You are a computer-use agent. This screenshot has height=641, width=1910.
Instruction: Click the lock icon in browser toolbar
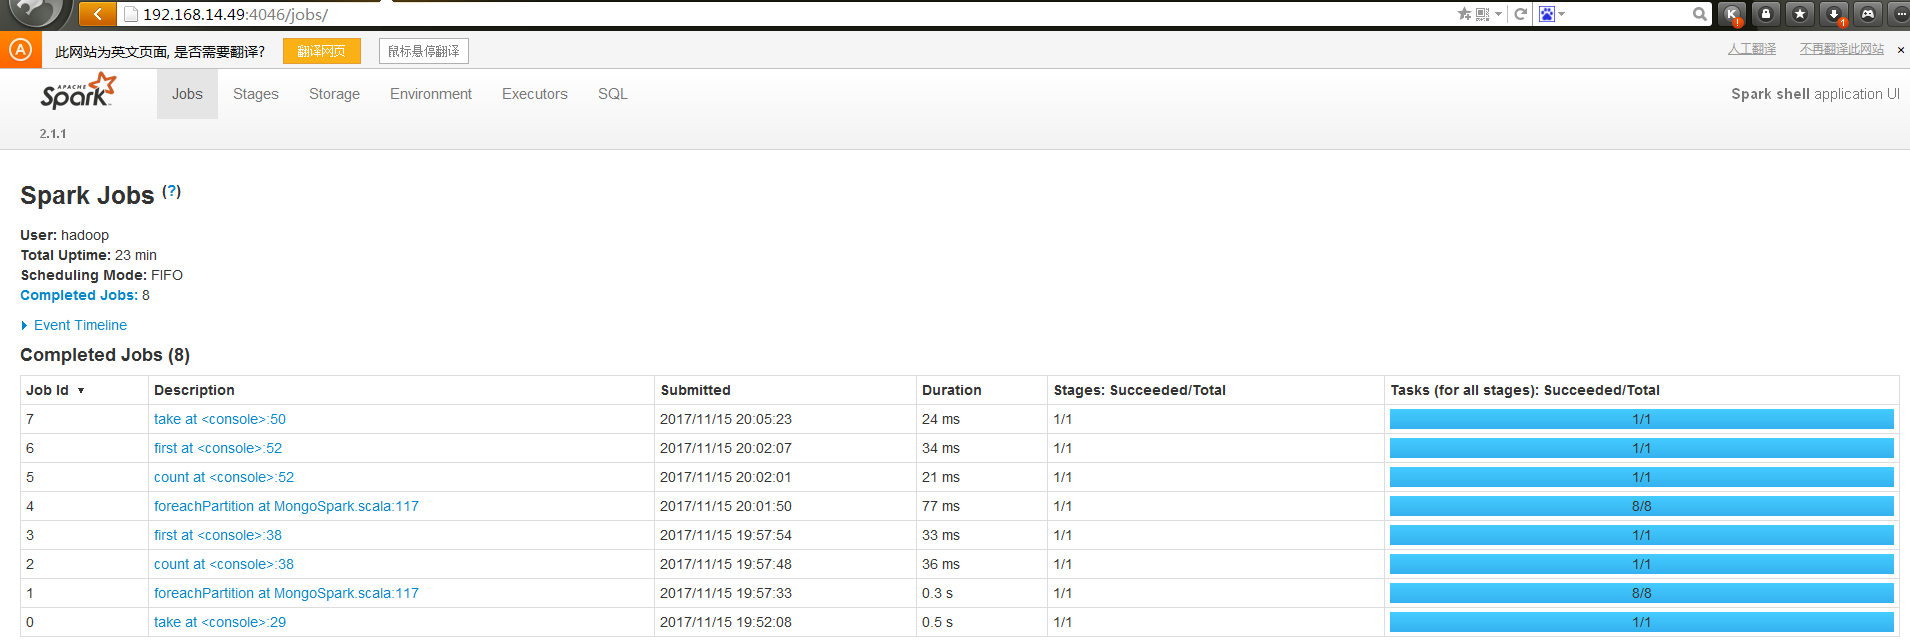pyautogui.click(x=1766, y=14)
